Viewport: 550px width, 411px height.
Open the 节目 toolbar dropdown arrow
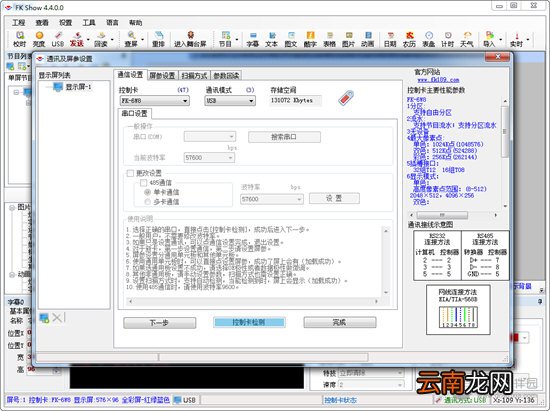click(x=237, y=39)
